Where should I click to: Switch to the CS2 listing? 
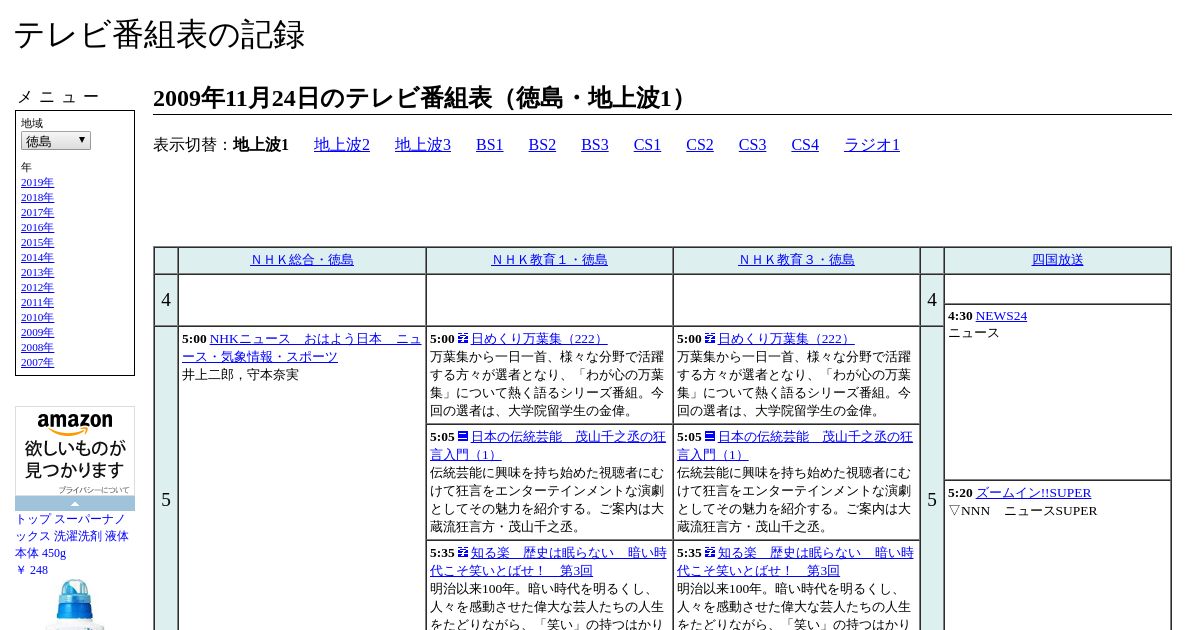point(700,145)
